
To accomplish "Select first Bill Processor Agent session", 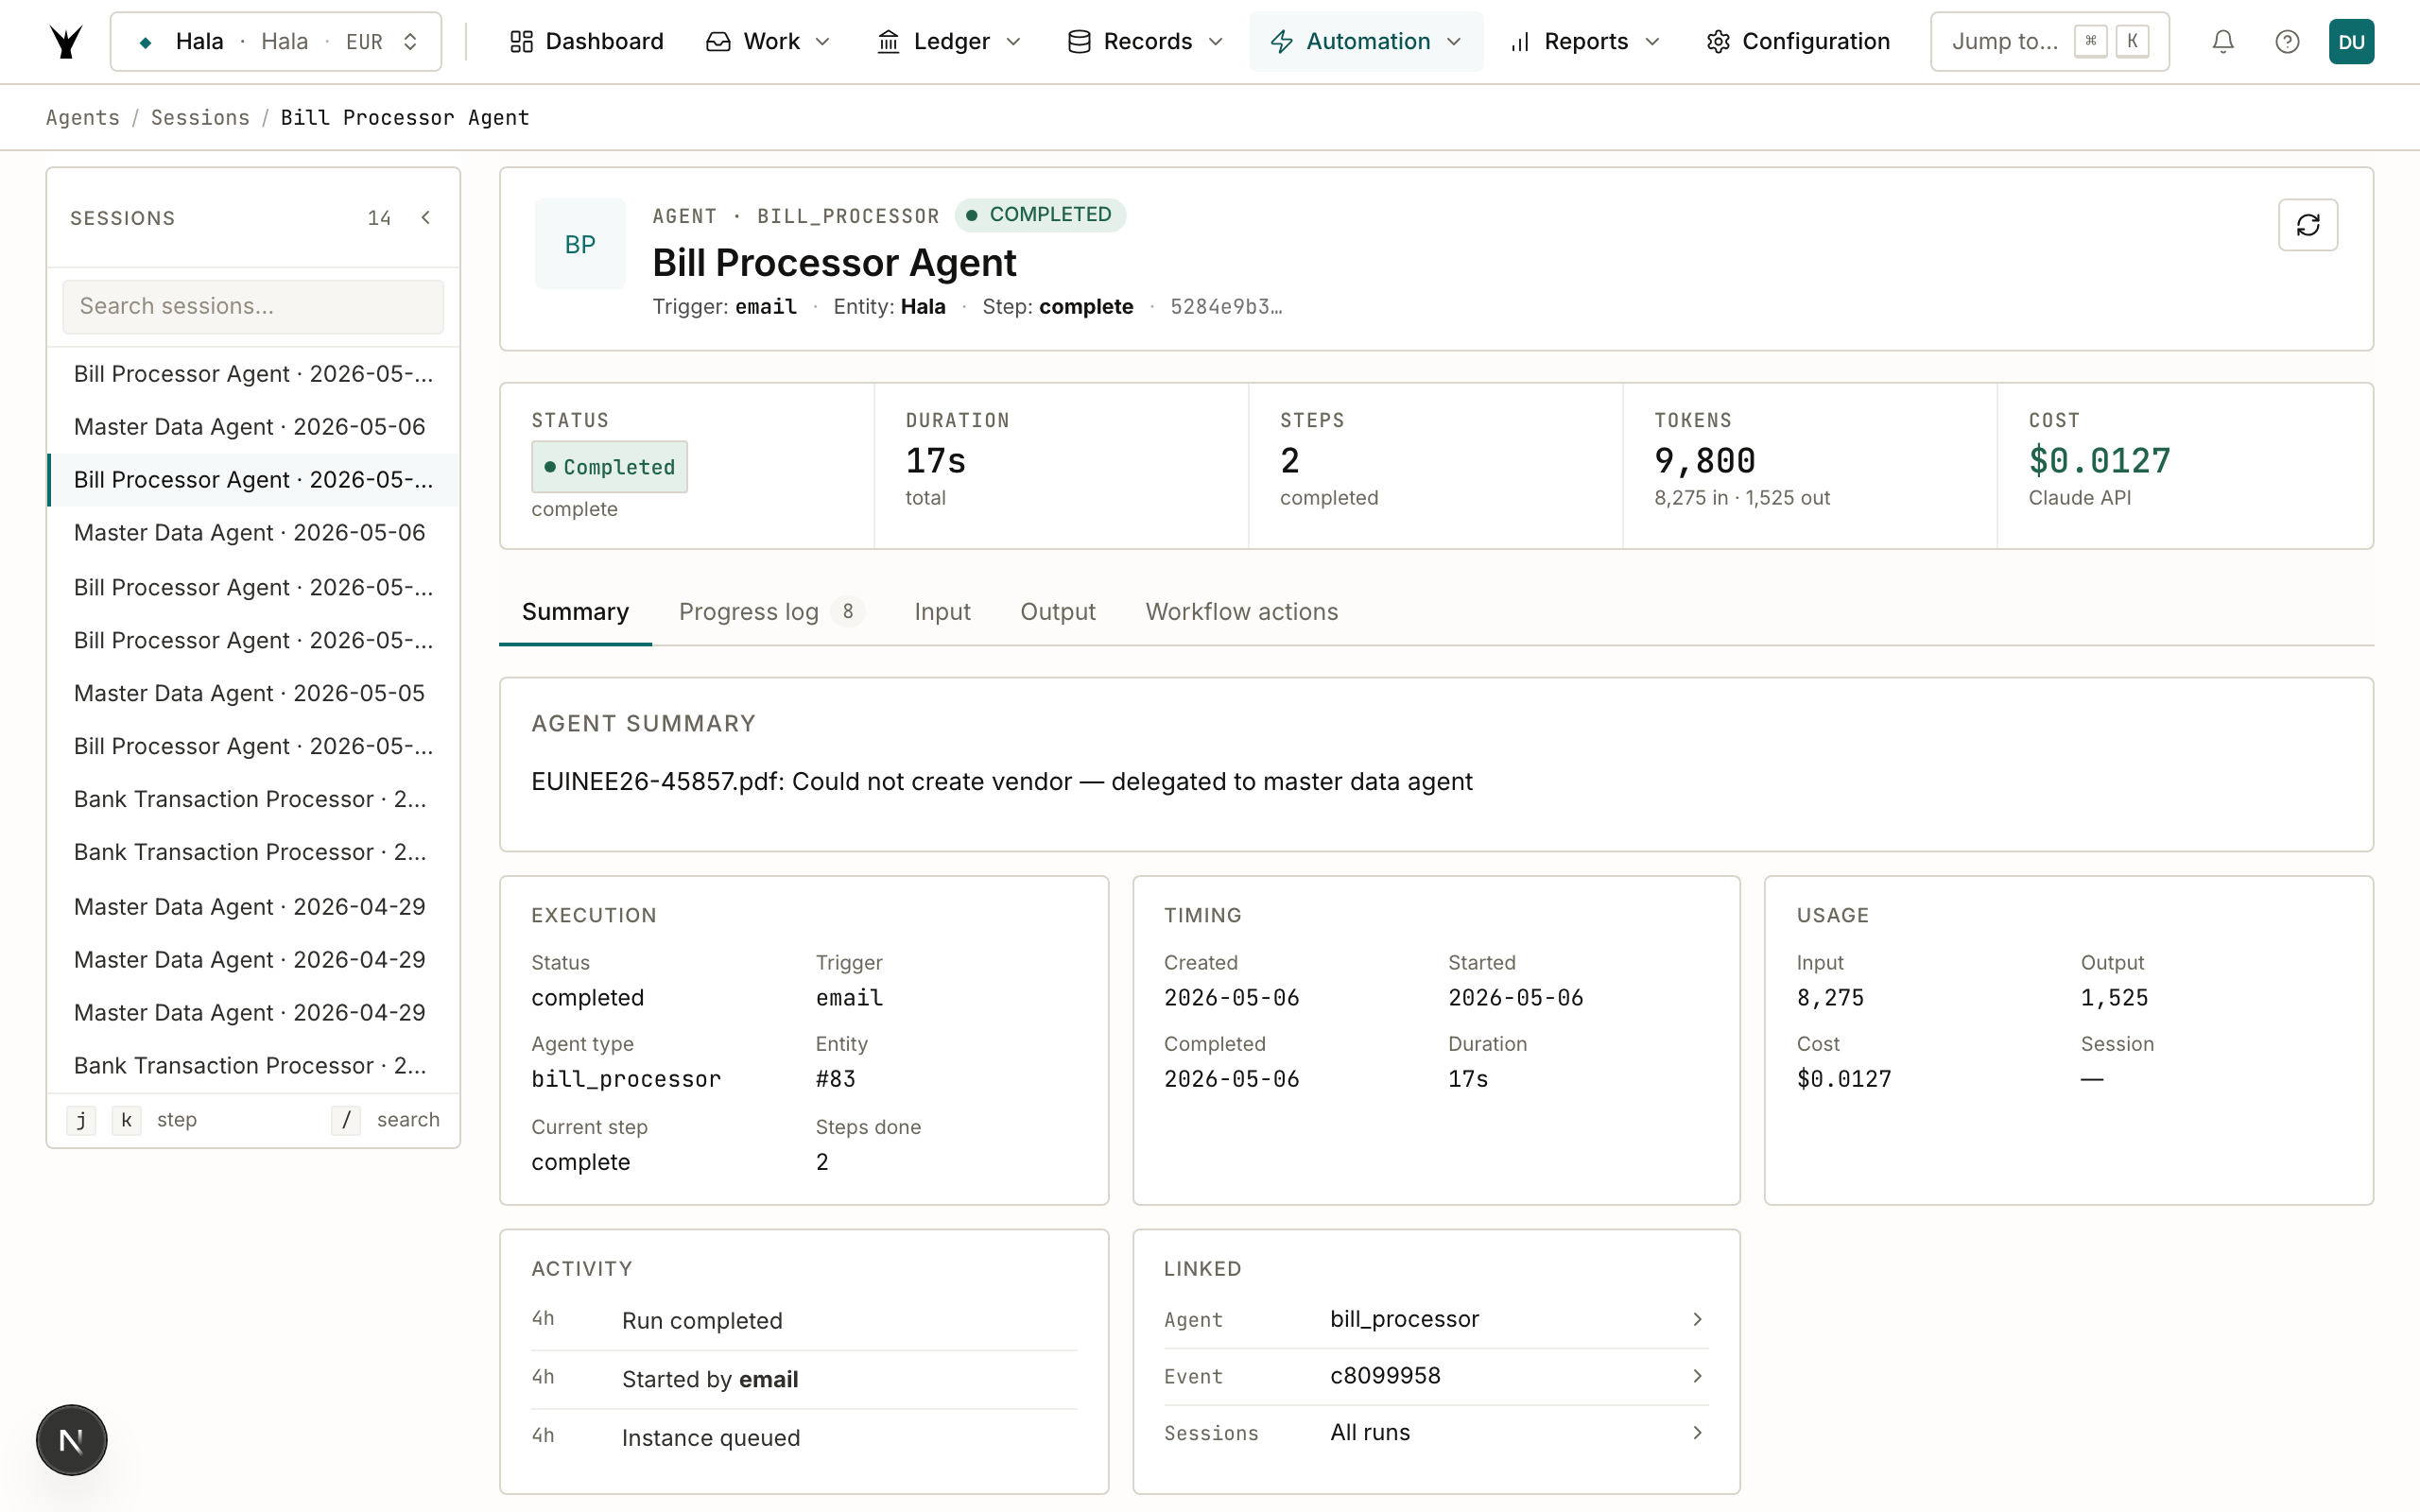I will [x=253, y=374].
